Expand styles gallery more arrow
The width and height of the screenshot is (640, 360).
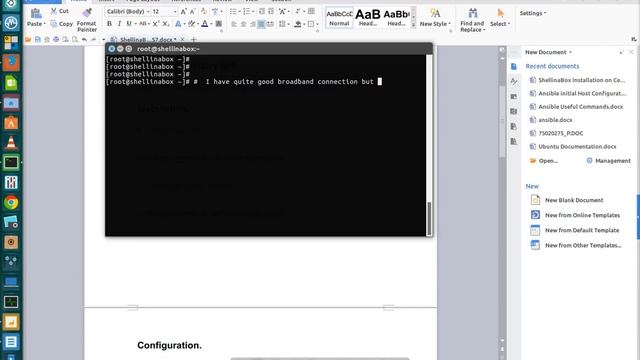tap(413, 25)
